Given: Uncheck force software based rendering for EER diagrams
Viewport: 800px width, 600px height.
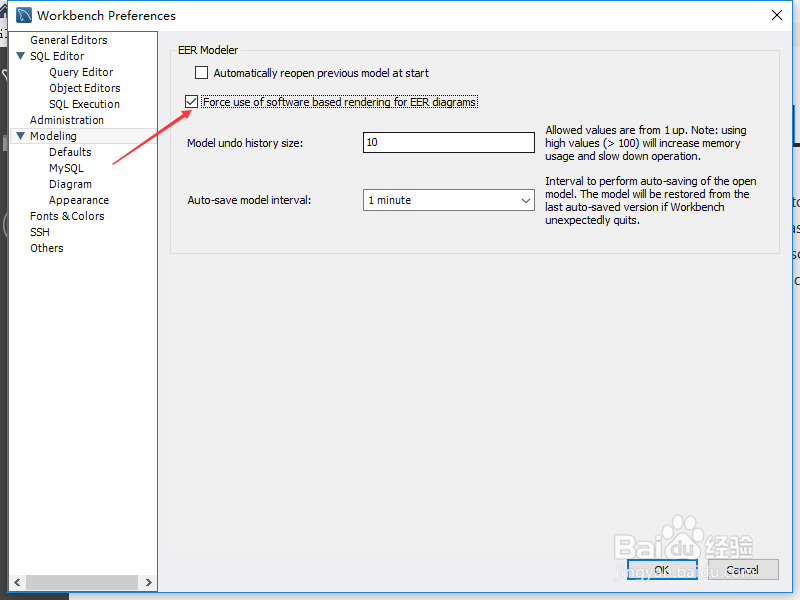Looking at the screenshot, I should [x=191, y=102].
